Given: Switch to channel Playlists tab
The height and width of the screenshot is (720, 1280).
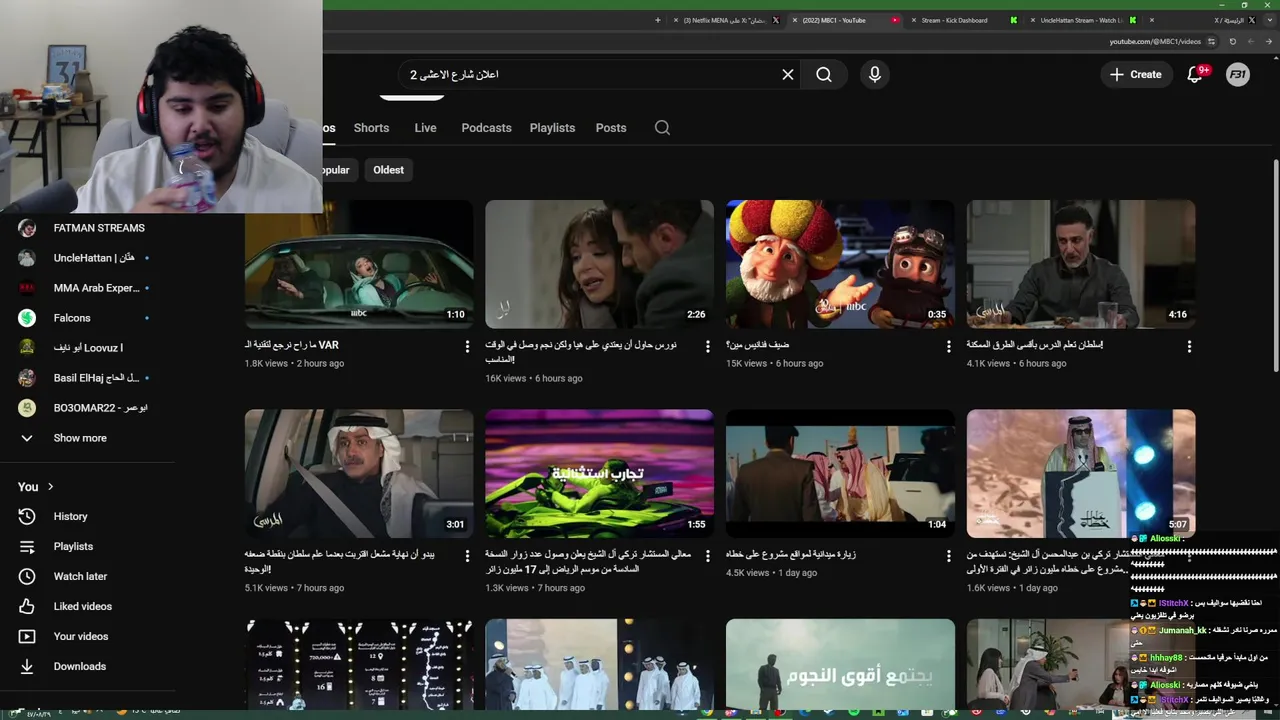Looking at the screenshot, I should [x=552, y=128].
